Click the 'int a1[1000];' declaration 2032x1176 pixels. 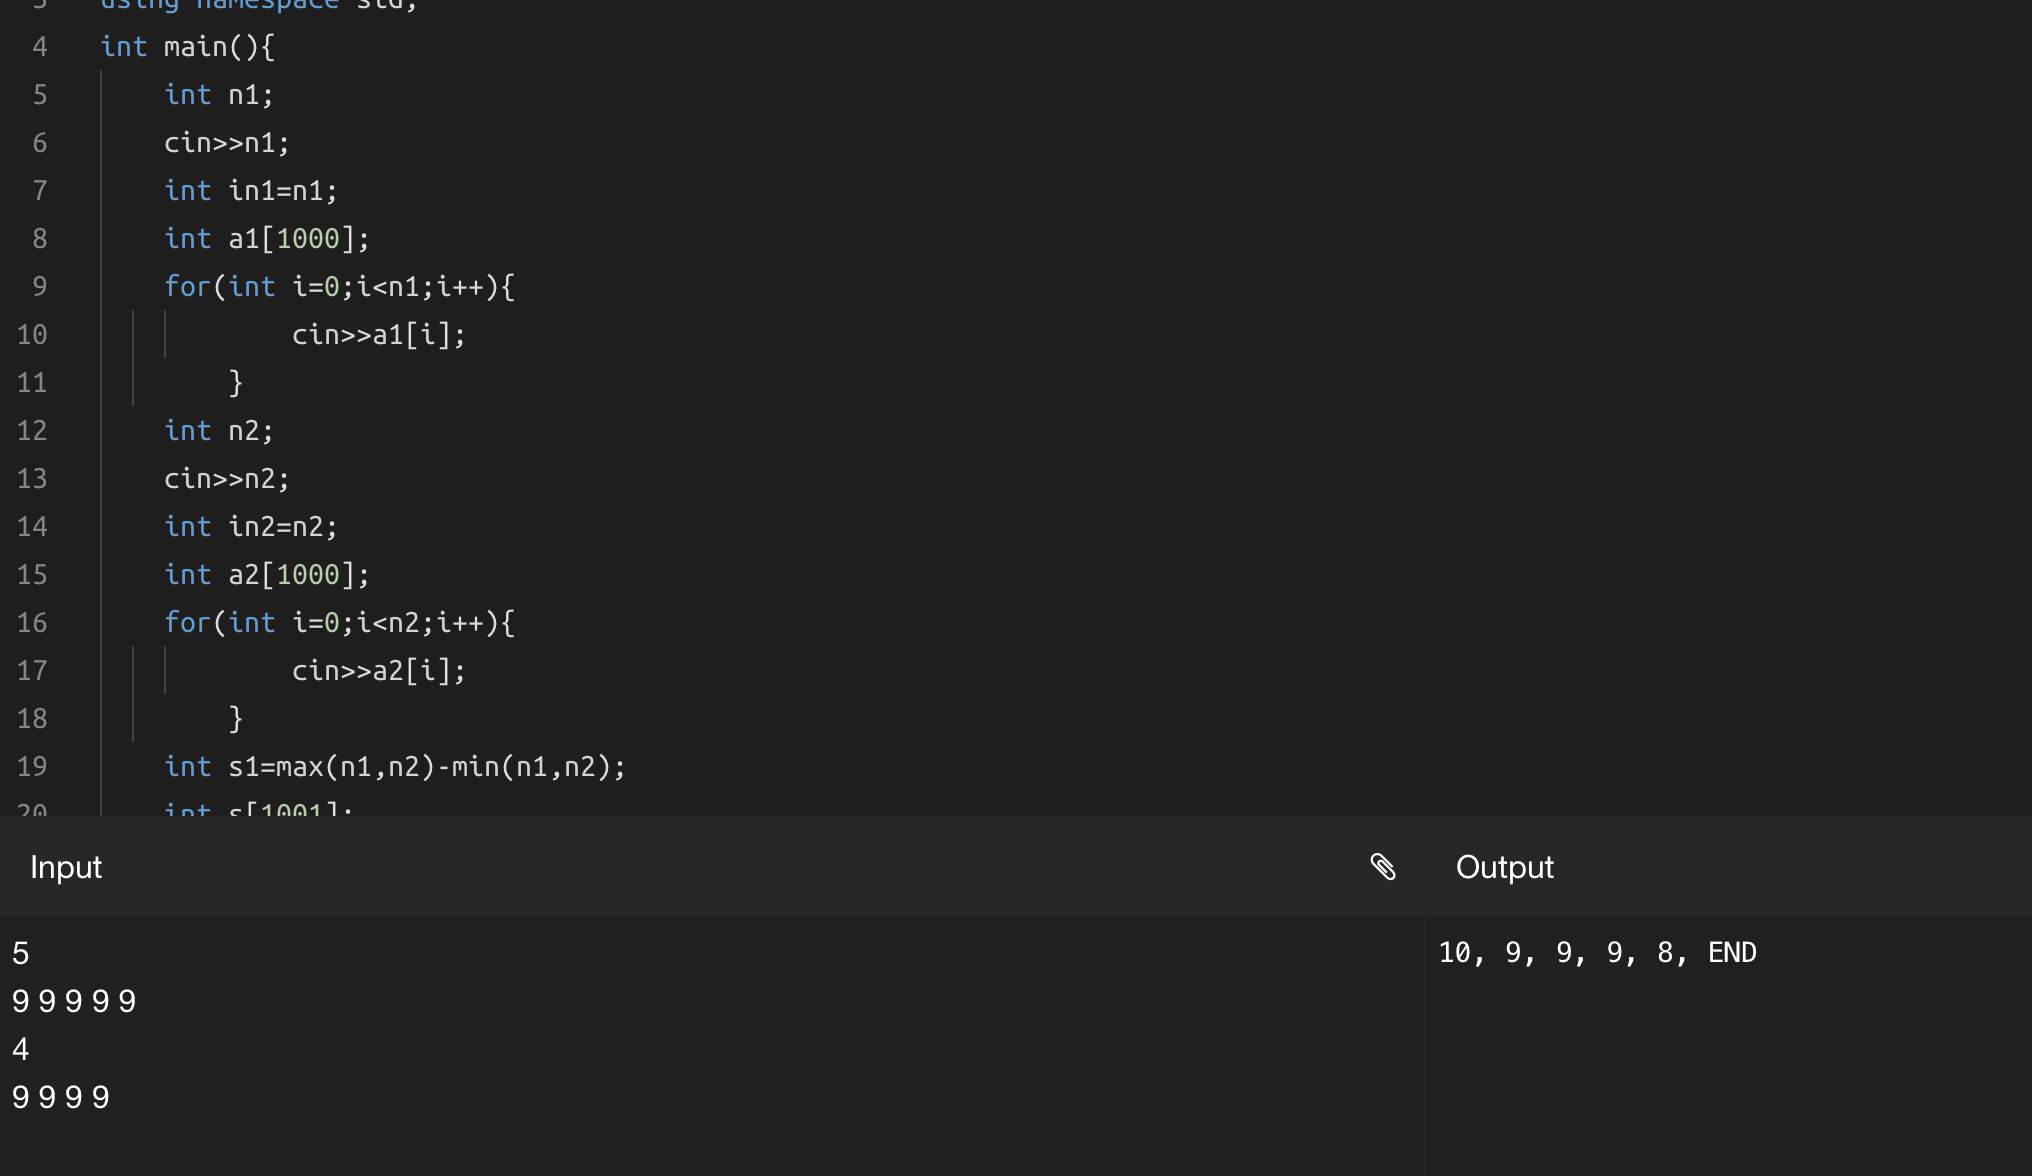pyautogui.click(x=267, y=239)
